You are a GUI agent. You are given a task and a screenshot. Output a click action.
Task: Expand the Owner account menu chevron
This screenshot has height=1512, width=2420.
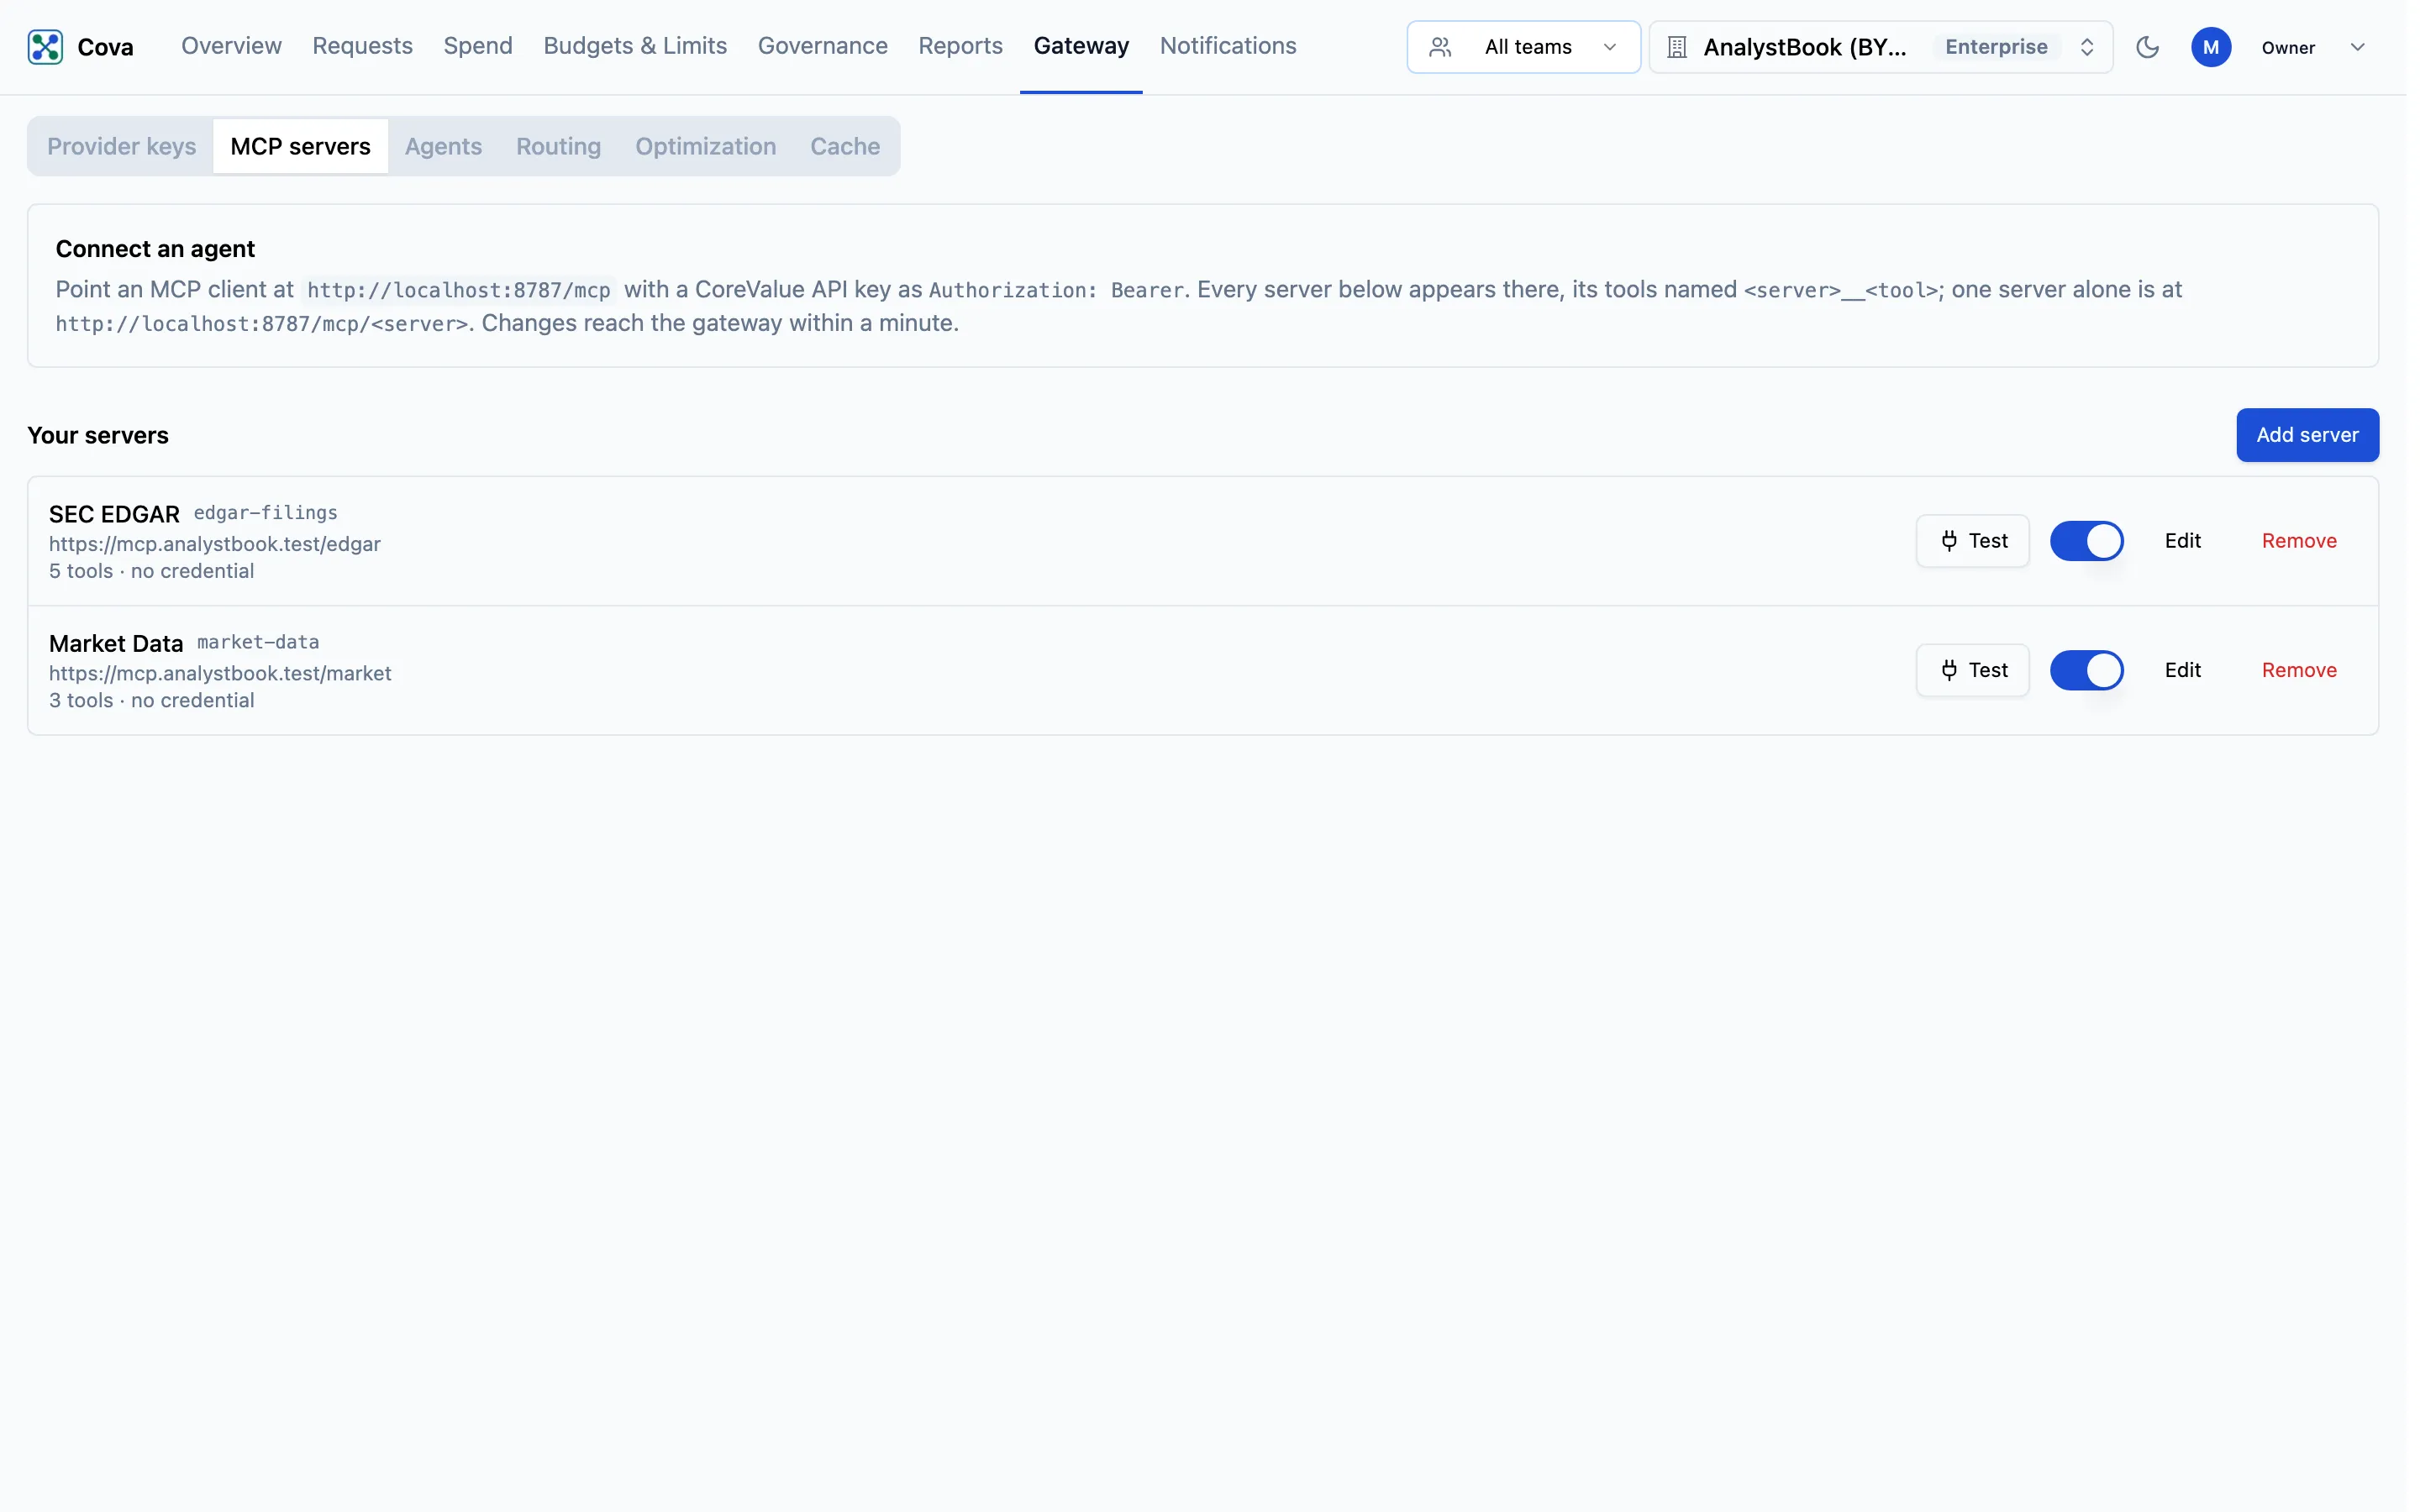(x=2357, y=47)
